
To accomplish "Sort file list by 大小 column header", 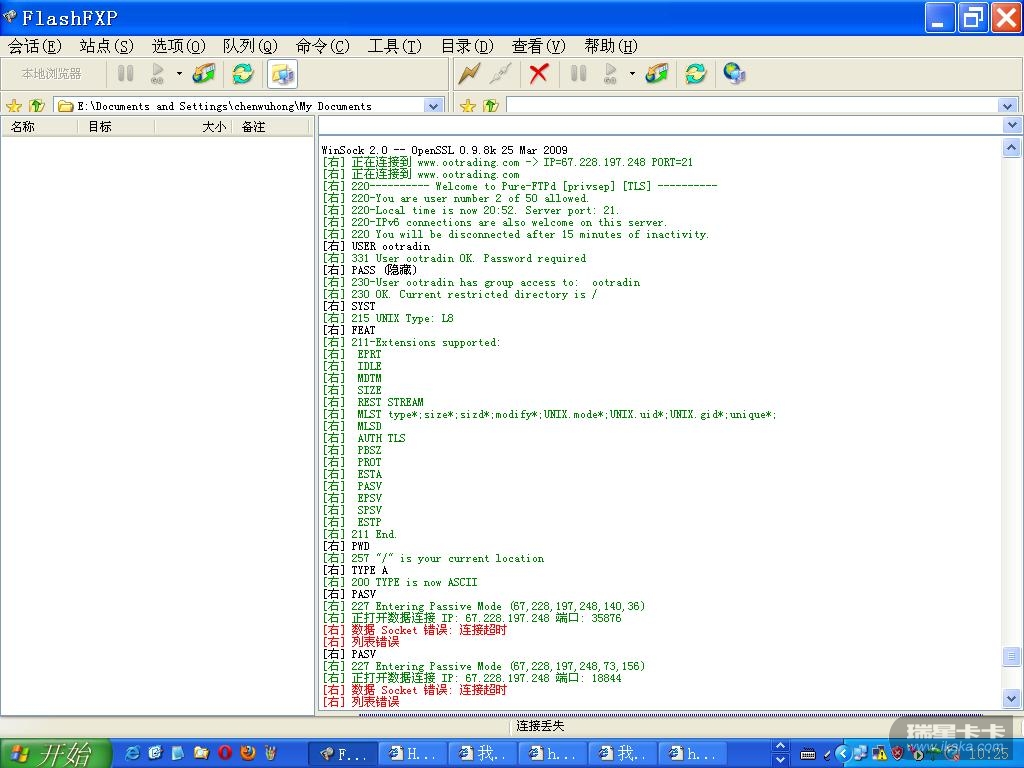I will click(213, 127).
